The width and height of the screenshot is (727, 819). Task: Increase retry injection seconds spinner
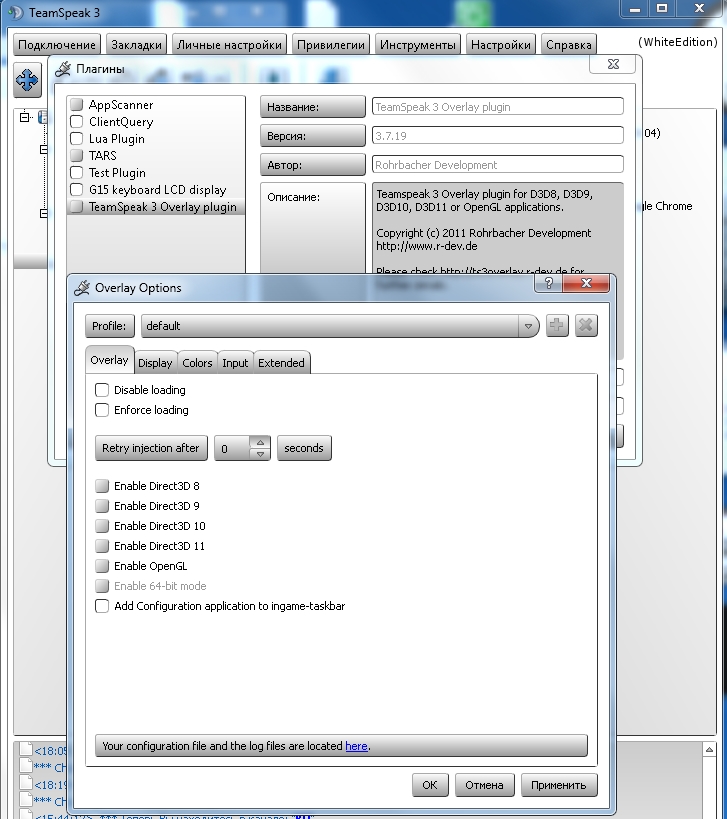click(260, 442)
